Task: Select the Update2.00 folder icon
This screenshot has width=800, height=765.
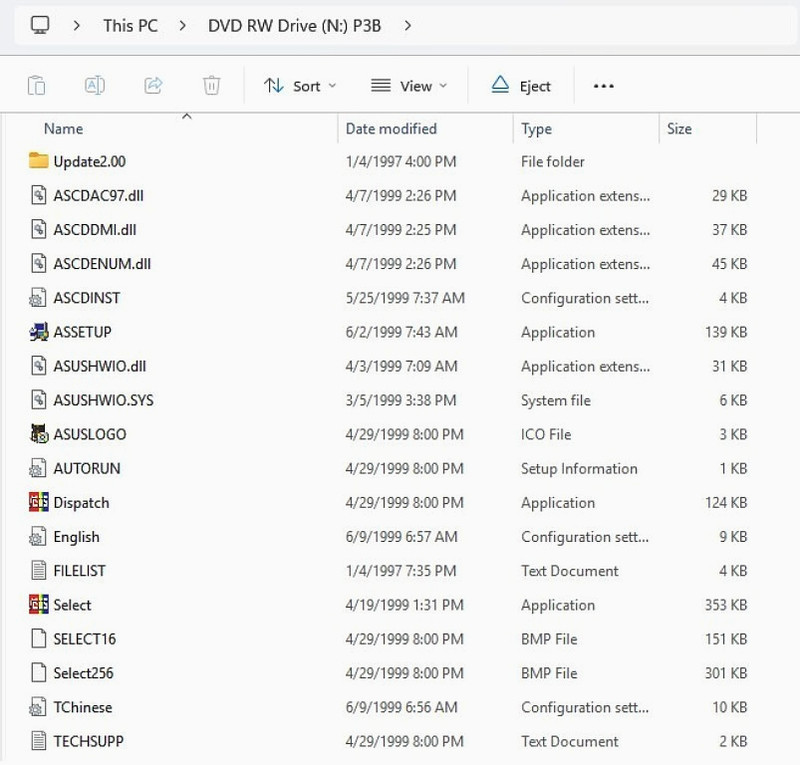Action: tap(38, 161)
